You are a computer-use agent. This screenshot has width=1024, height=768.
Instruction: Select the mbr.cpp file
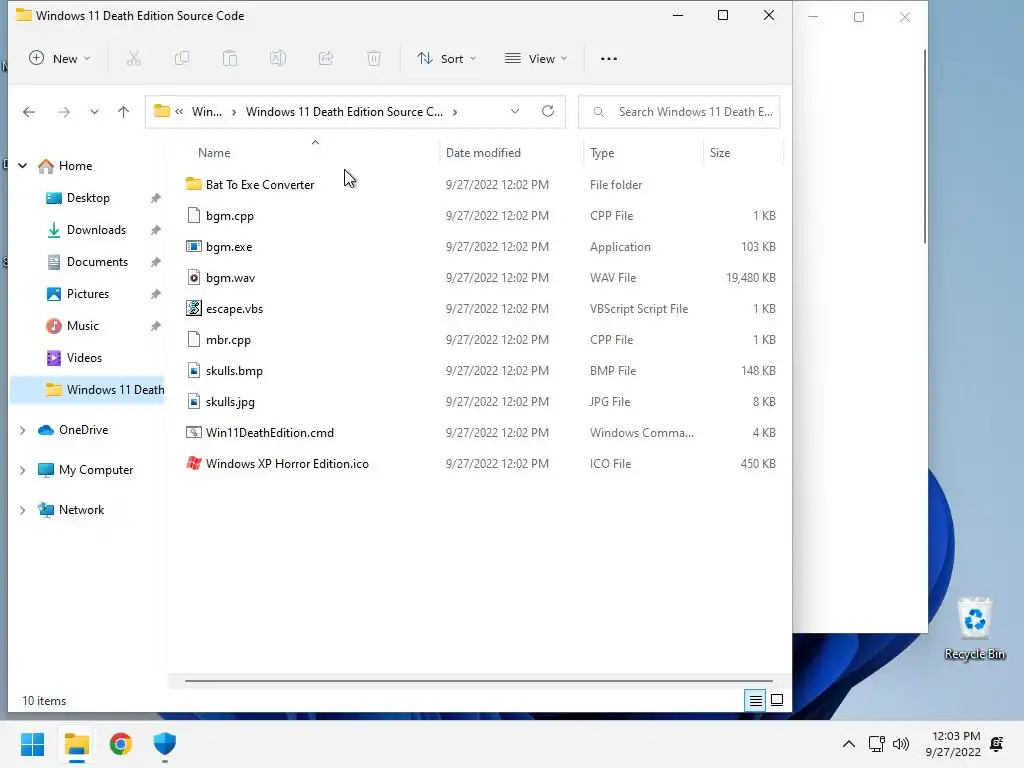coord(228,340)
